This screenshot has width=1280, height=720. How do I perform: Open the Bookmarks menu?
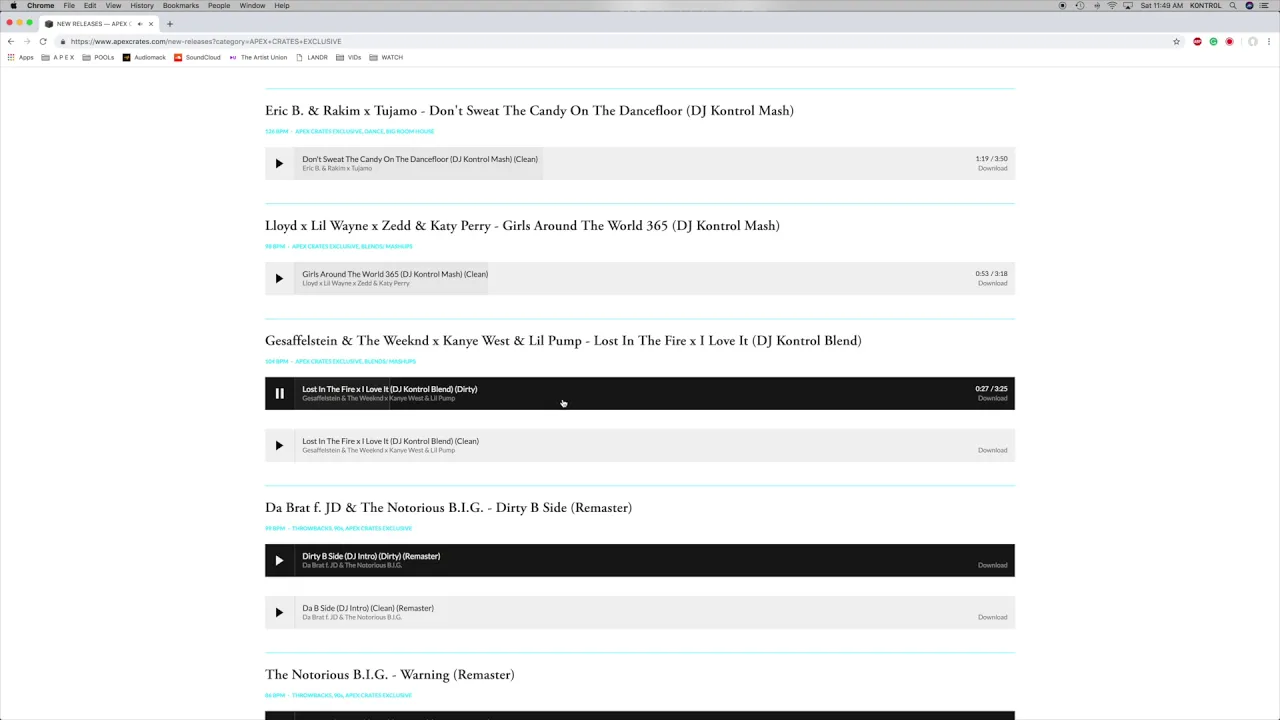181,6
